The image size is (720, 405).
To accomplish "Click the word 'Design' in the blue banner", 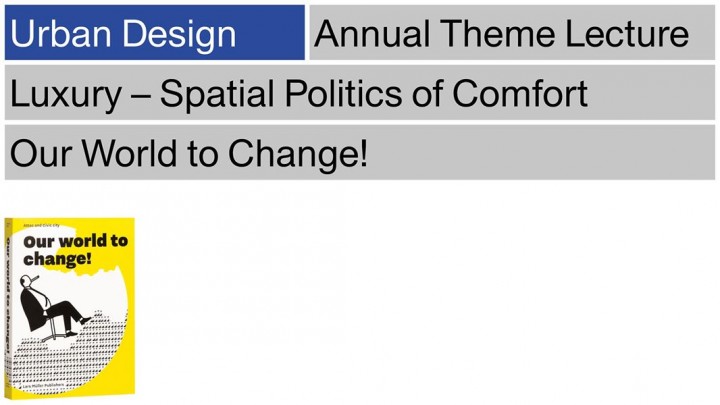I will (179, 35).
